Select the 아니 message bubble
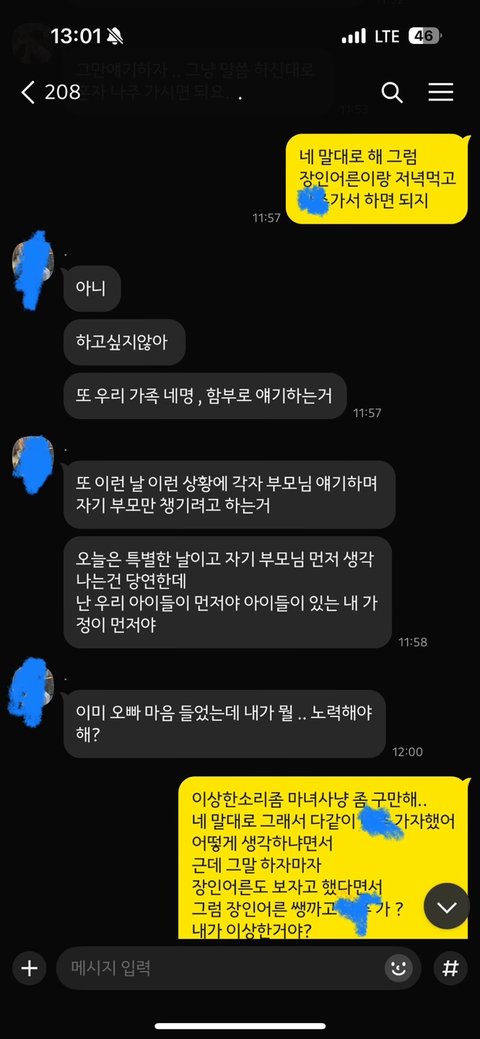This screenshot has height=1039, width=480. [92, 289]
